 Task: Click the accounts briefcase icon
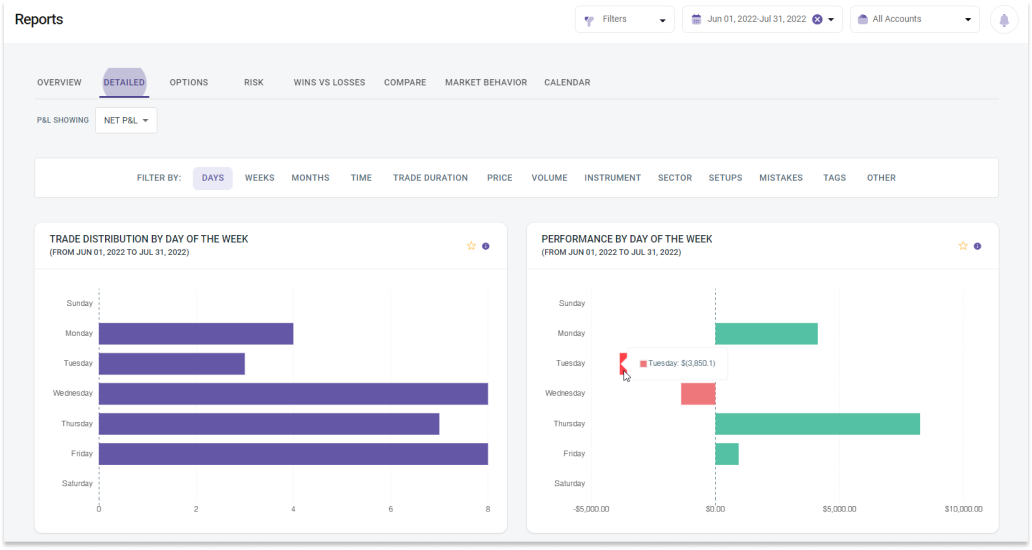tap(862, 19)
